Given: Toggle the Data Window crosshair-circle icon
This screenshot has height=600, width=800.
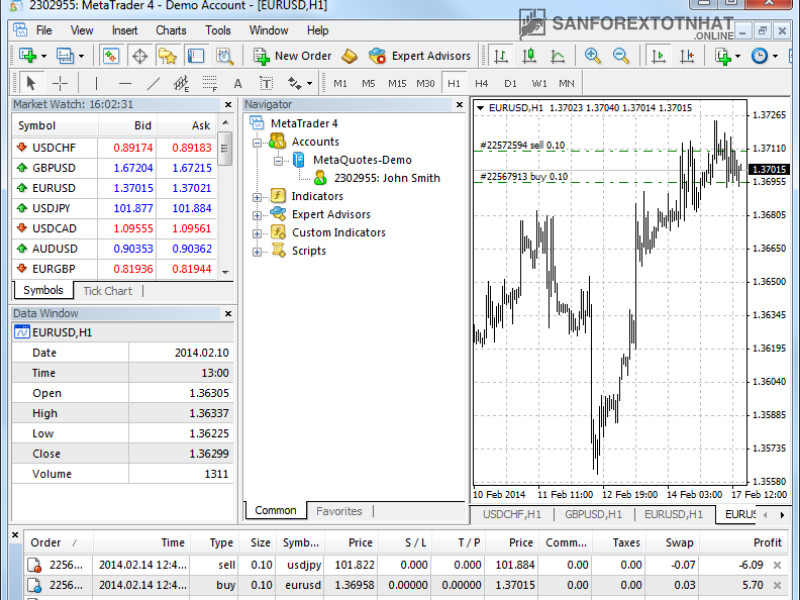Looking at the screenshot, I should coord(139,56).
